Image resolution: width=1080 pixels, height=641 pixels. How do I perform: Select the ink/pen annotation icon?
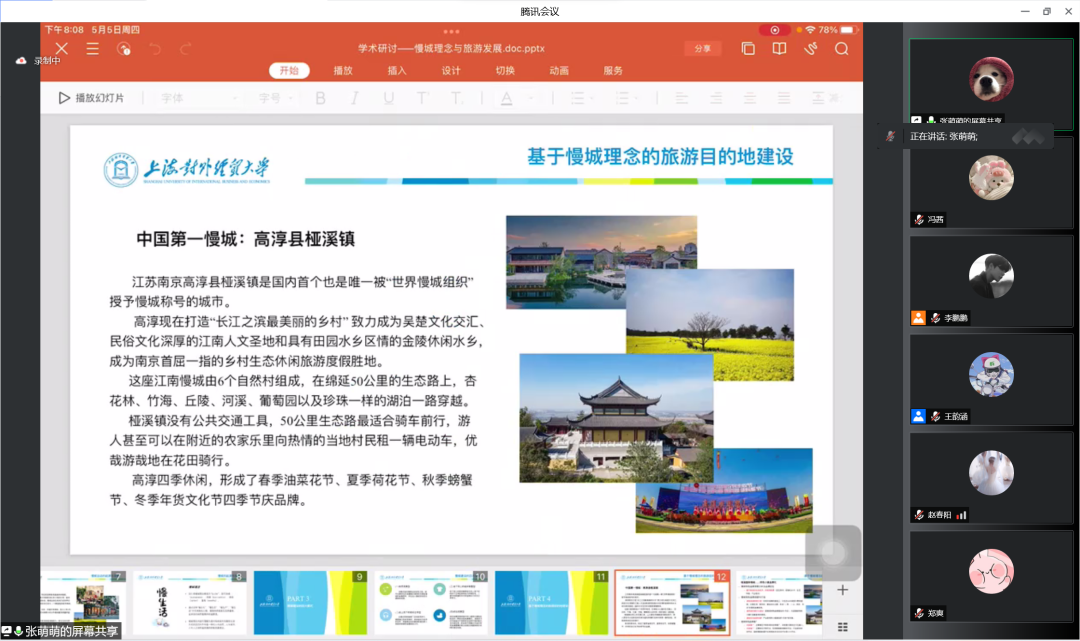(811, 47)
